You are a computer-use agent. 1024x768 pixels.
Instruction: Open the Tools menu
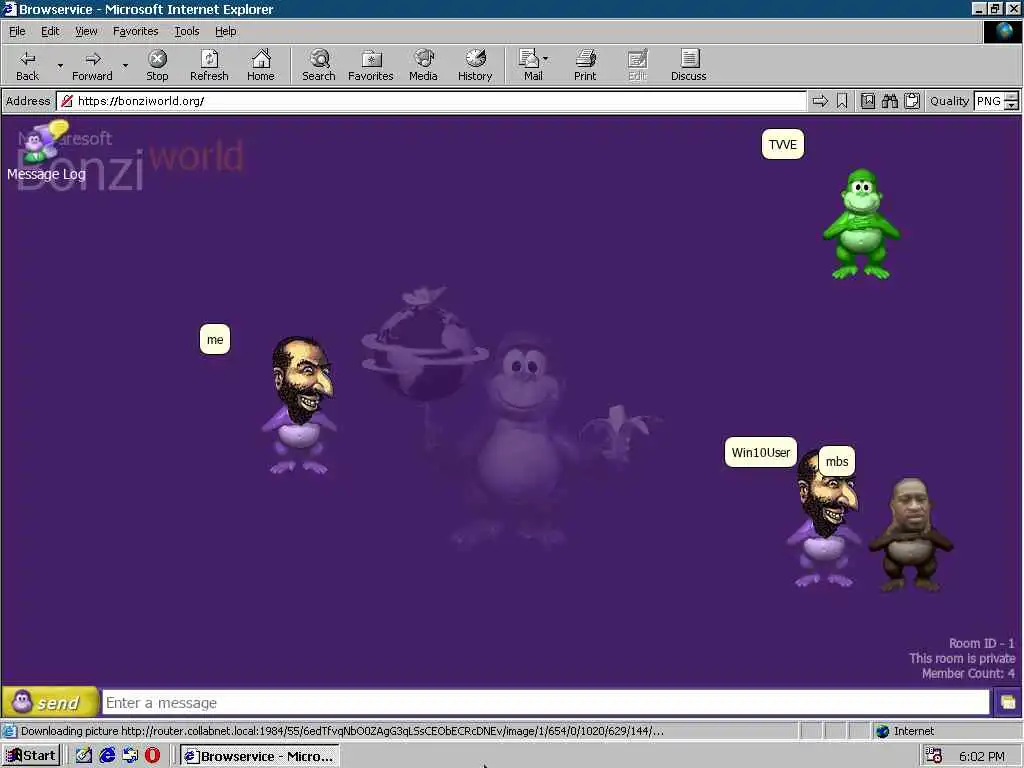coord(187,31)
